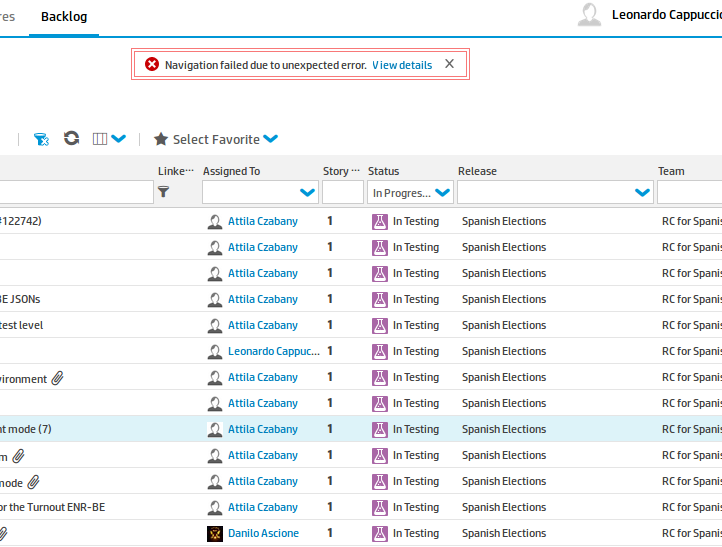
Task: Click the Status column header
Action: 384,171
